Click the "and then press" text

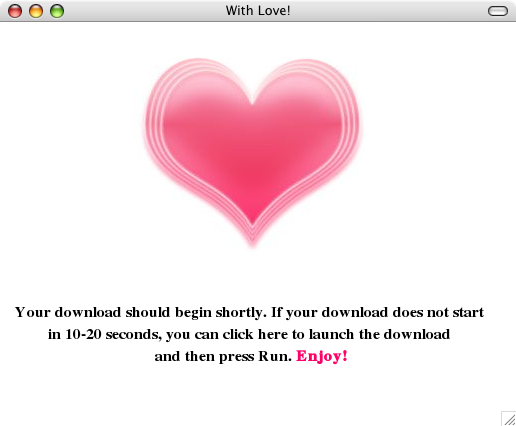point(204,357)
